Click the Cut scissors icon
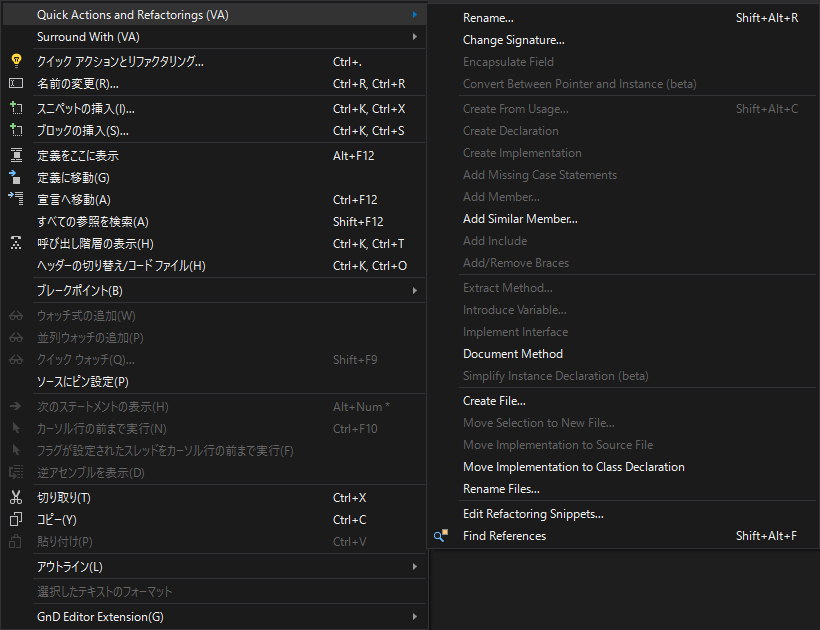 15,497
